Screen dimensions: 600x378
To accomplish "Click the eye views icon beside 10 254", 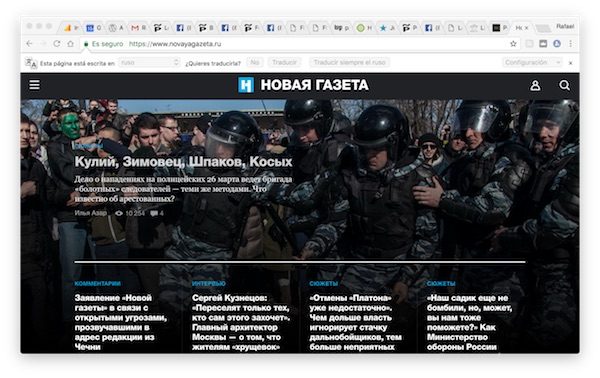I will [119, 213].
